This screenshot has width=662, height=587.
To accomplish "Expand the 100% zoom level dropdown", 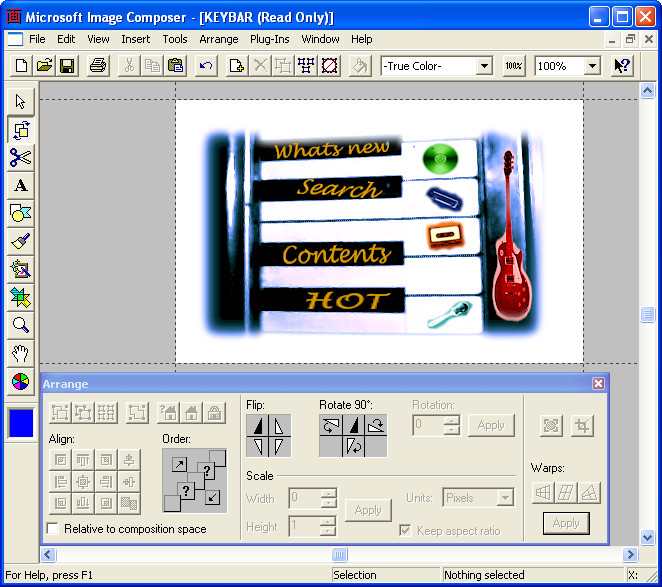I will [591, 66].
